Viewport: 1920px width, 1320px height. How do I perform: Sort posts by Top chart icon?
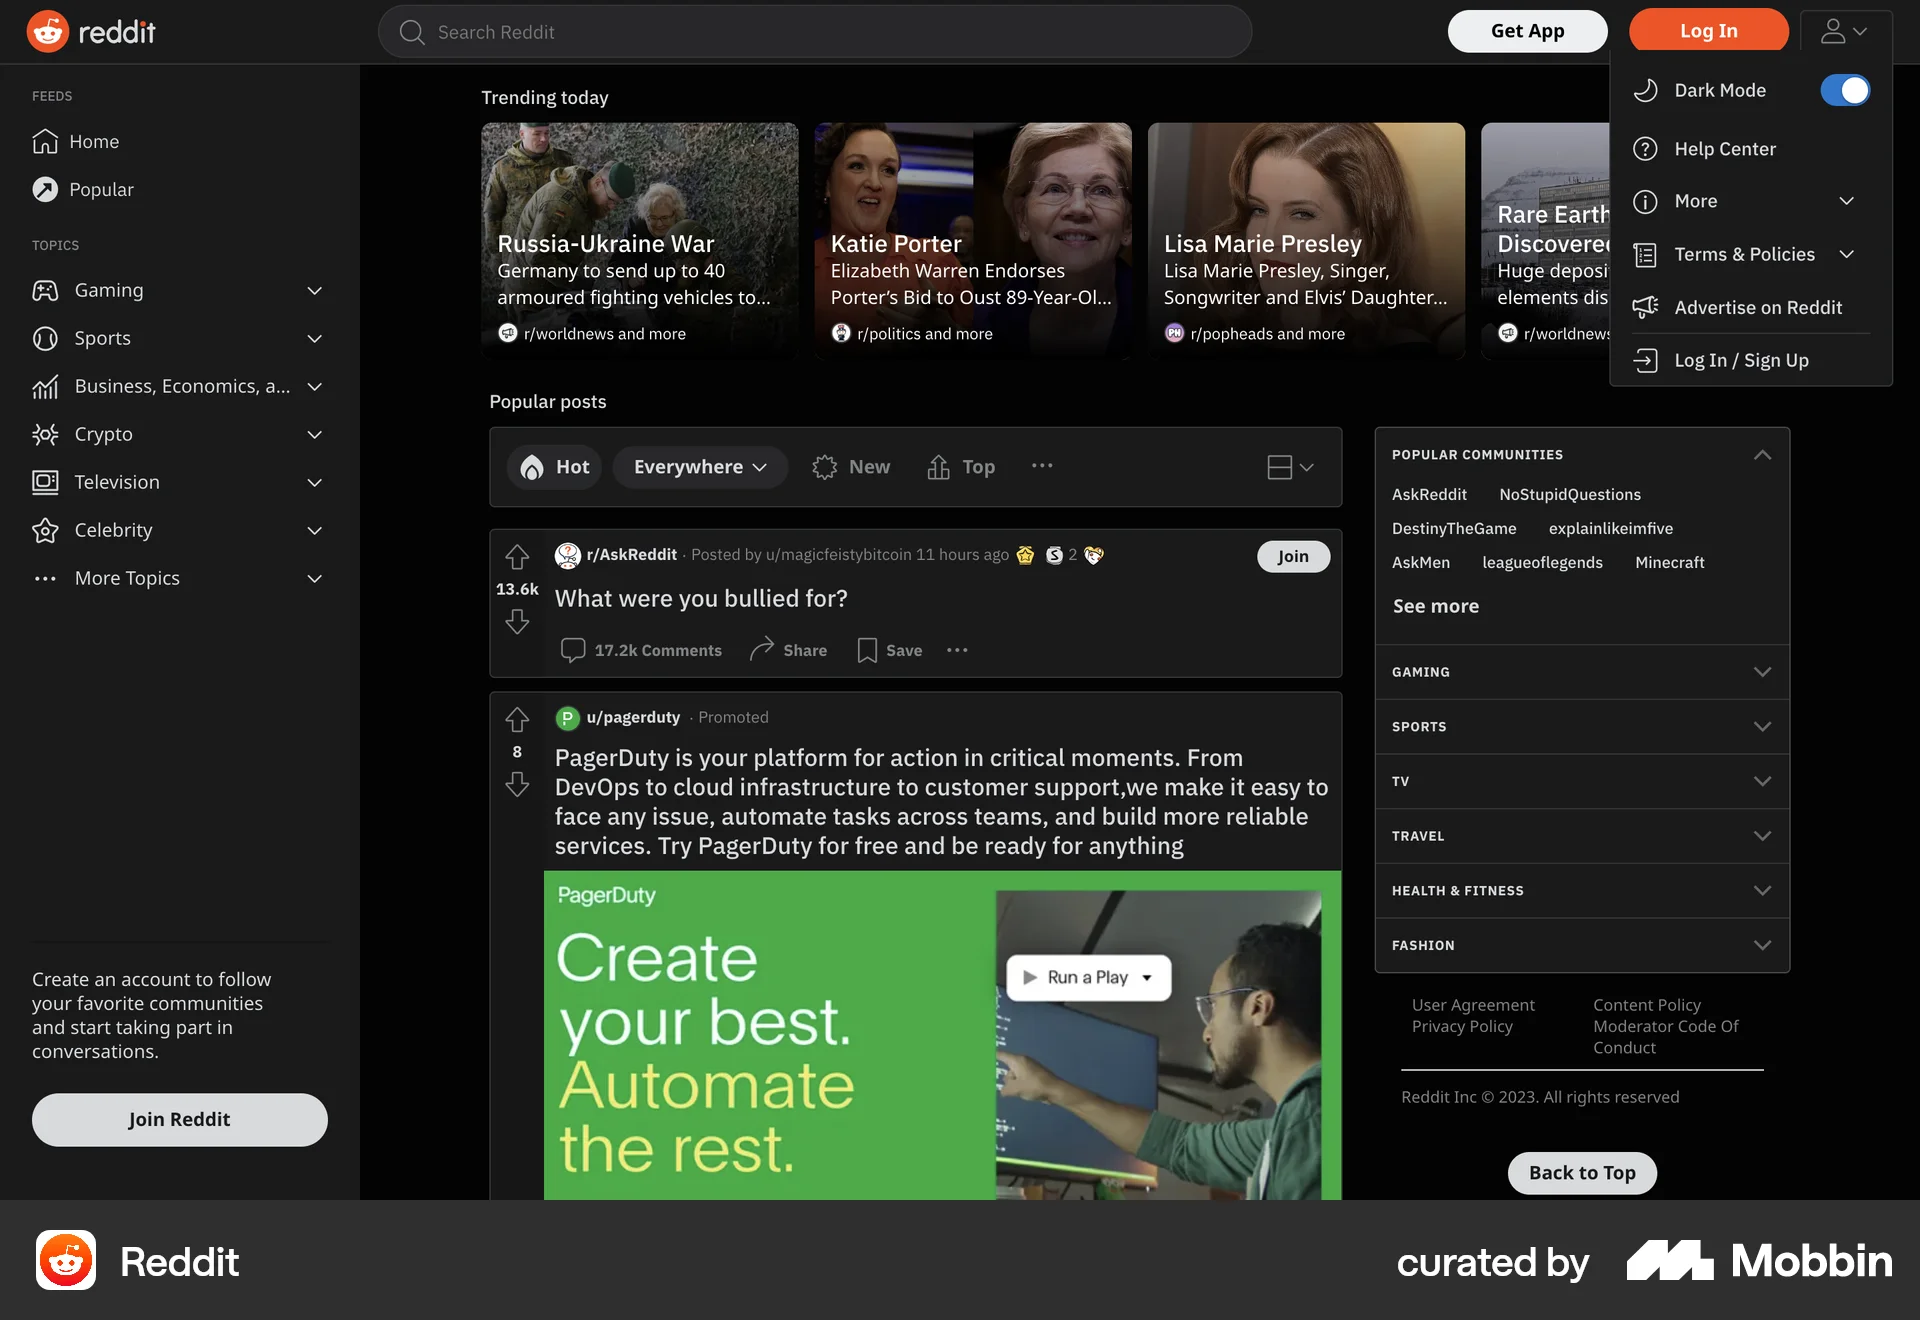[937, 466]
